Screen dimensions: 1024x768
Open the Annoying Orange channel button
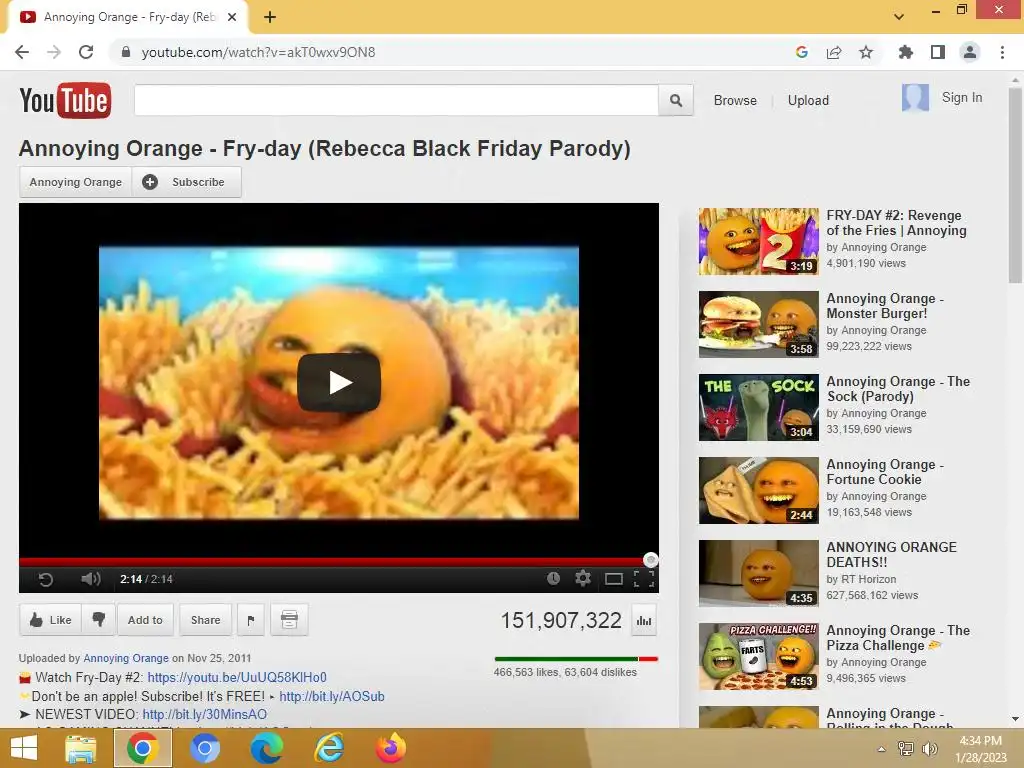(x=76, y=182)
